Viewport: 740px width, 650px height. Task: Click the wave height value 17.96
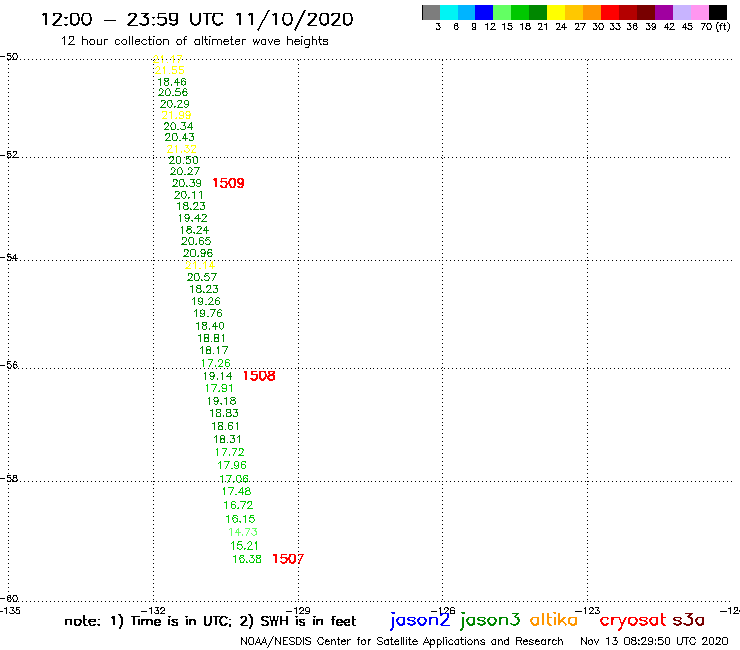(x=232, y=465)
